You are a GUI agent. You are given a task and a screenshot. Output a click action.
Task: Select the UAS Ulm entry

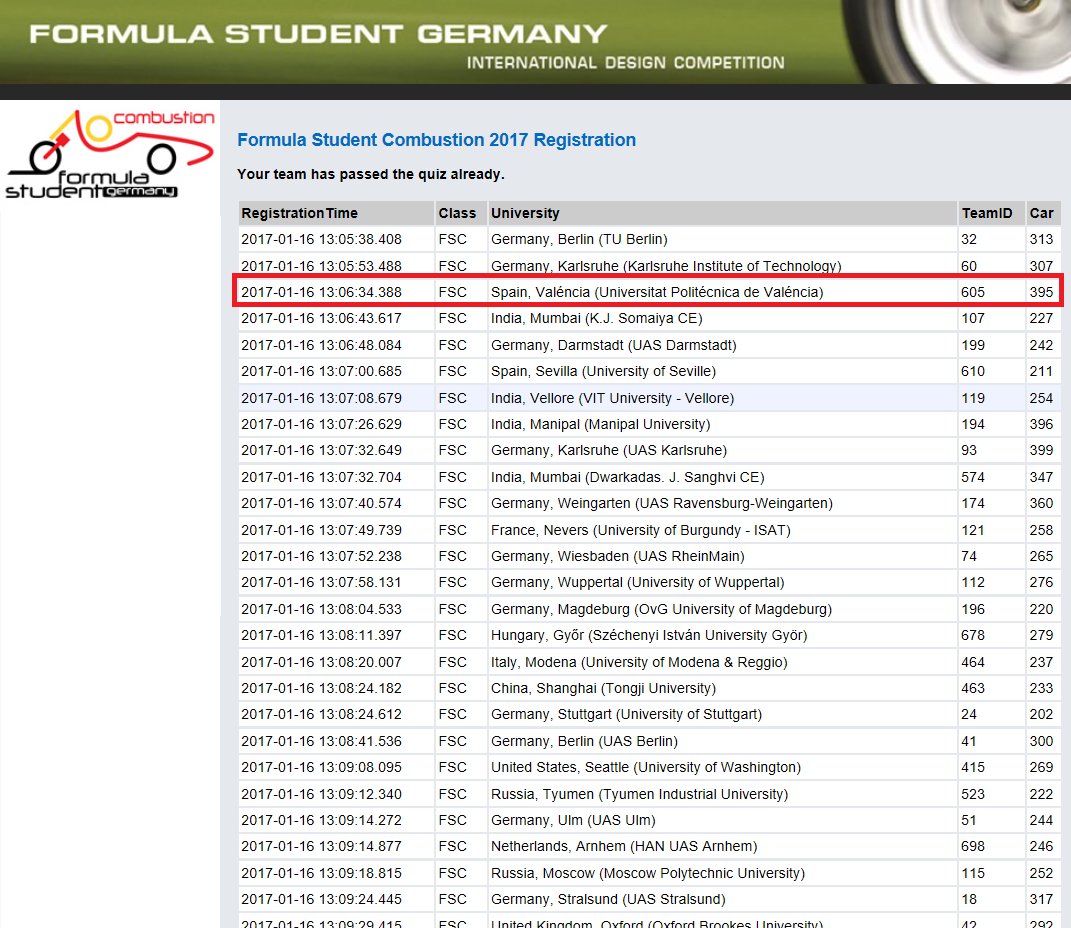coord(573,820)
